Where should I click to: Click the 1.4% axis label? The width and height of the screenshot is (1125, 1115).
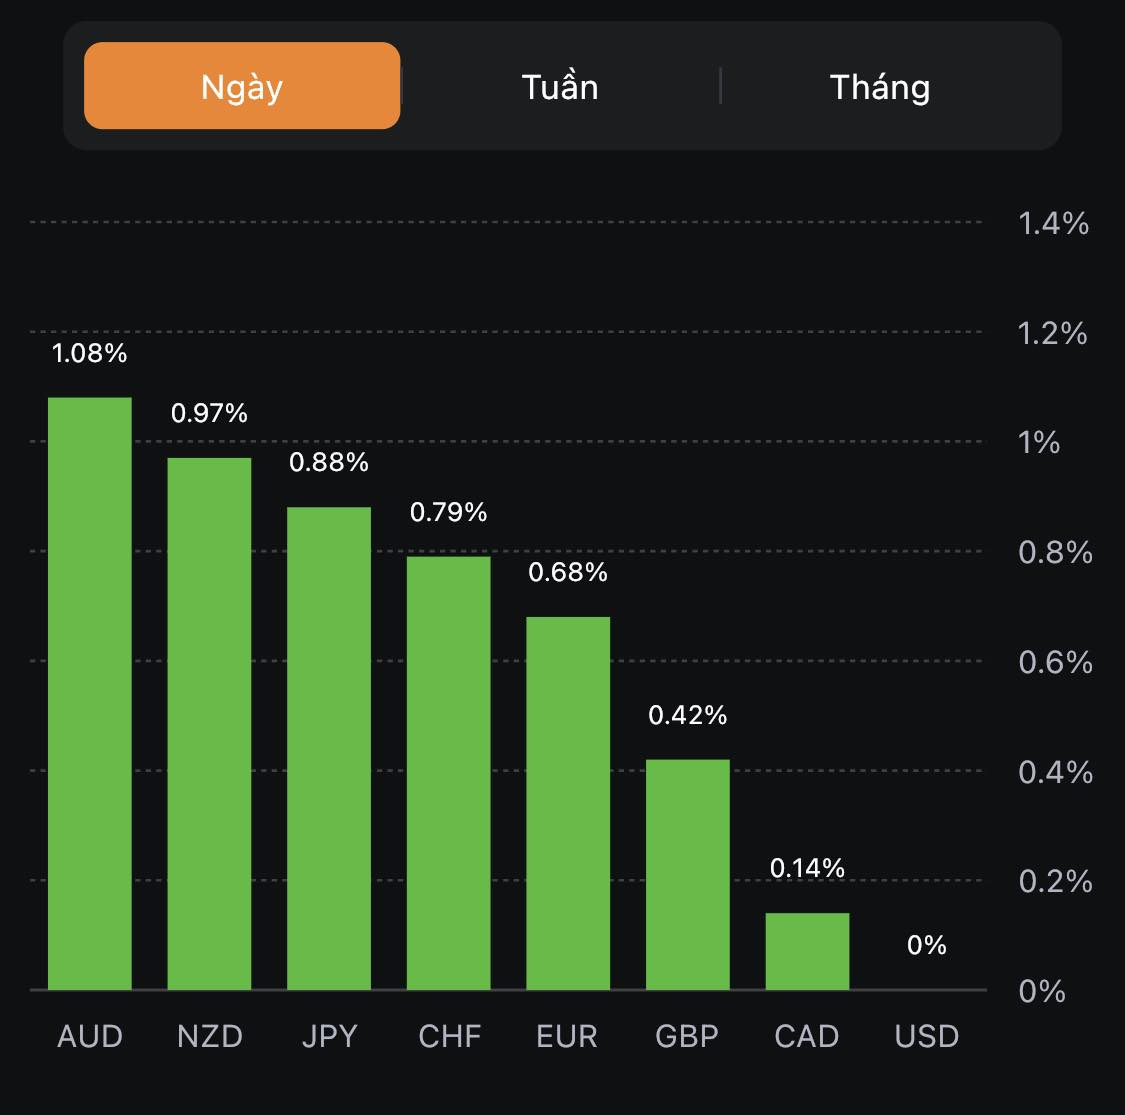[1053, 223]
